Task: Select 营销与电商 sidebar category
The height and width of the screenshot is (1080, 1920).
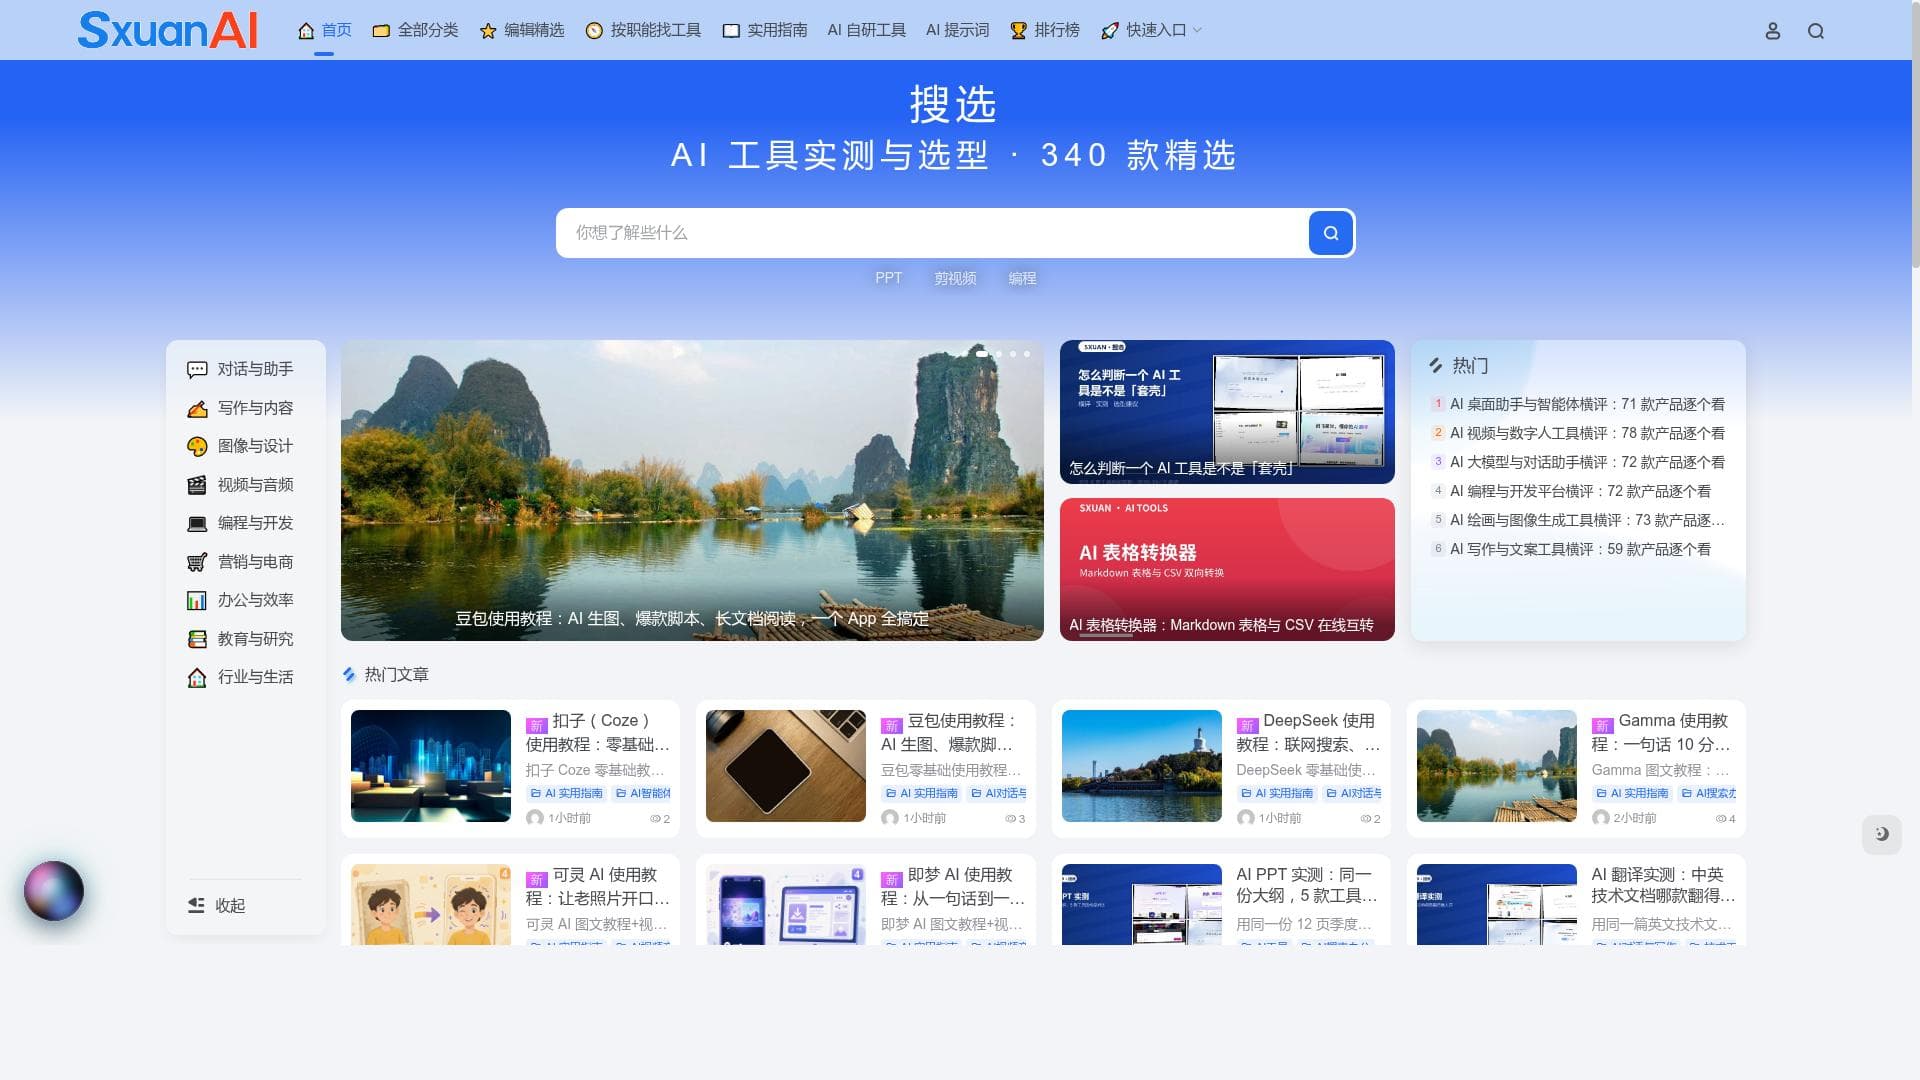Action: coord(240,562)
